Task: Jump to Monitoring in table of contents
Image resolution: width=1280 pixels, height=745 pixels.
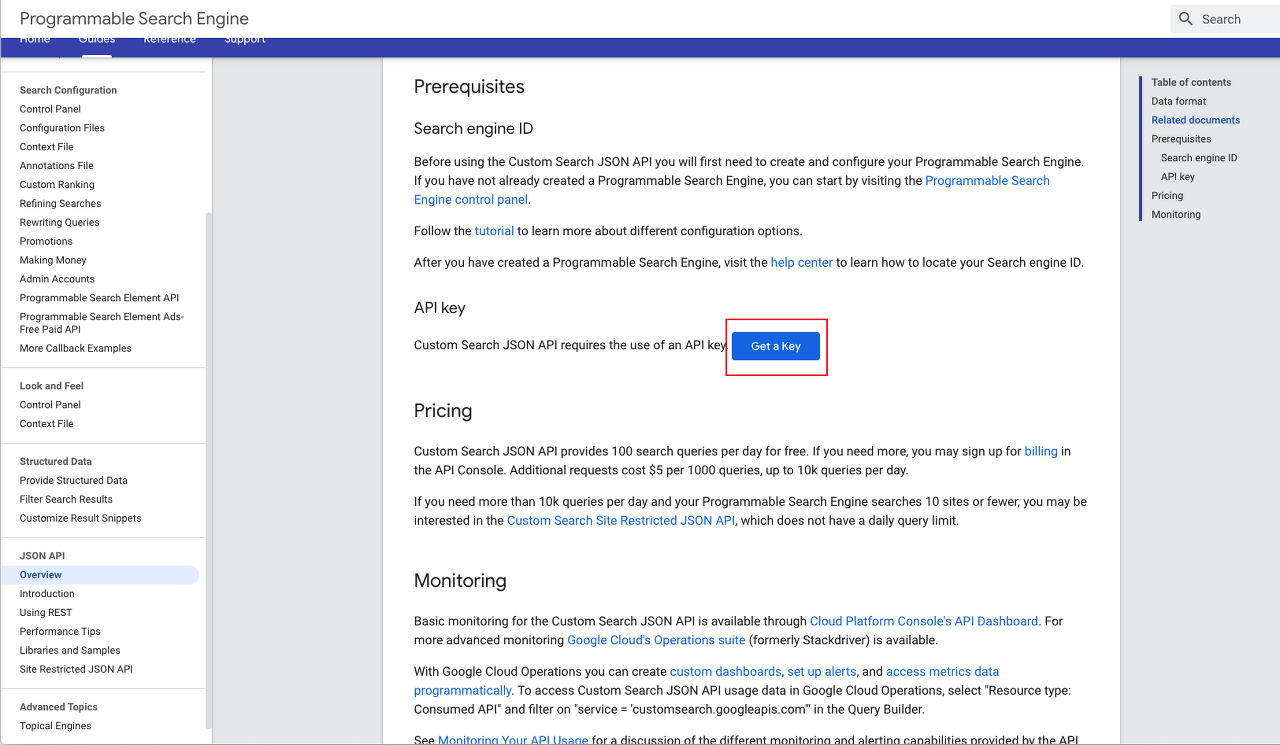Action: pyautogui.click(x=1176, y=215)
